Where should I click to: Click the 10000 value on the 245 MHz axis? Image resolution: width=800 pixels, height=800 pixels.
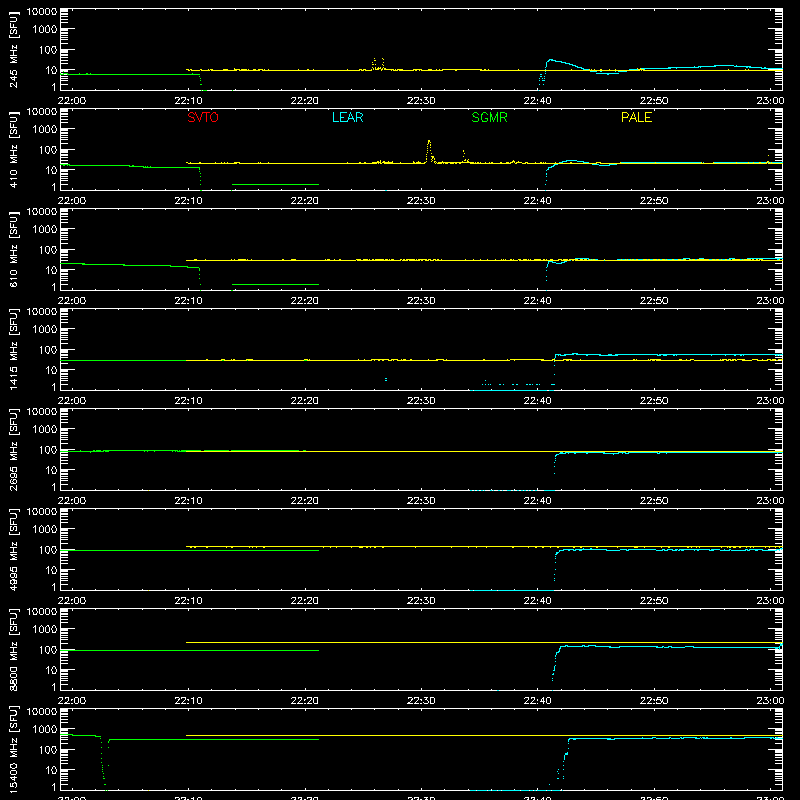point(42,12)
